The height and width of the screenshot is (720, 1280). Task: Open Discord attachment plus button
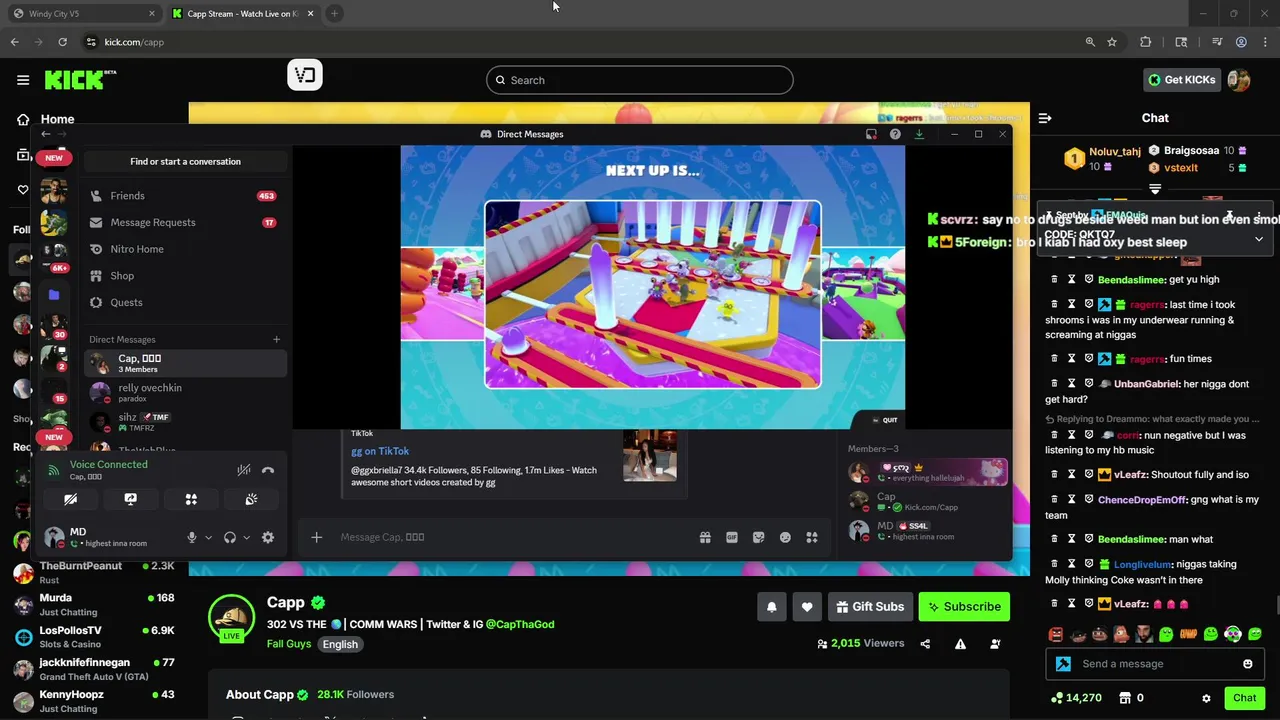[316, 537]
